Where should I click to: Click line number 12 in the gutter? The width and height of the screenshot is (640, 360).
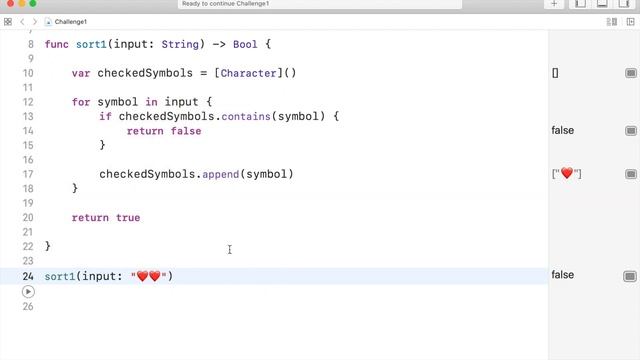pyautogui.click(x=28, y=102)
